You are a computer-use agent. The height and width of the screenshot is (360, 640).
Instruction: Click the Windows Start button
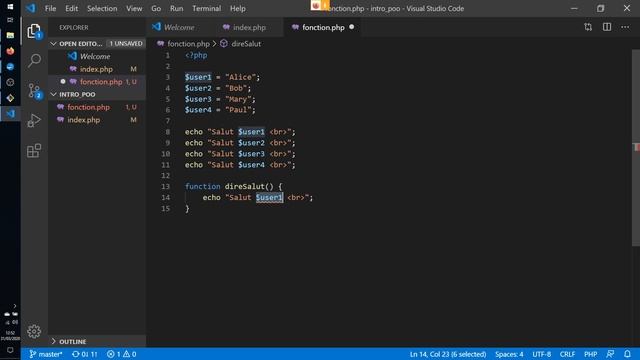click(x=10, y=6)
